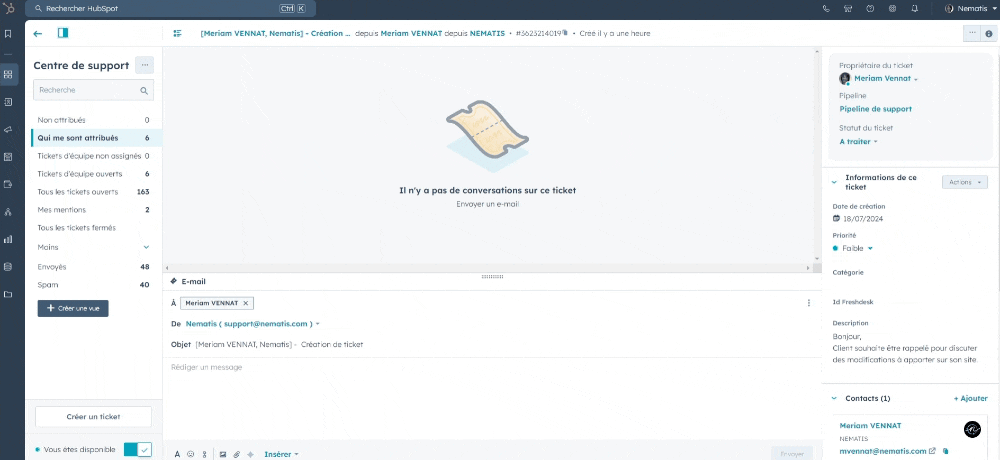This screenshot has width=1000, height=460.
Task: Click the back arrow icon
Action: [x=38, y=33]
